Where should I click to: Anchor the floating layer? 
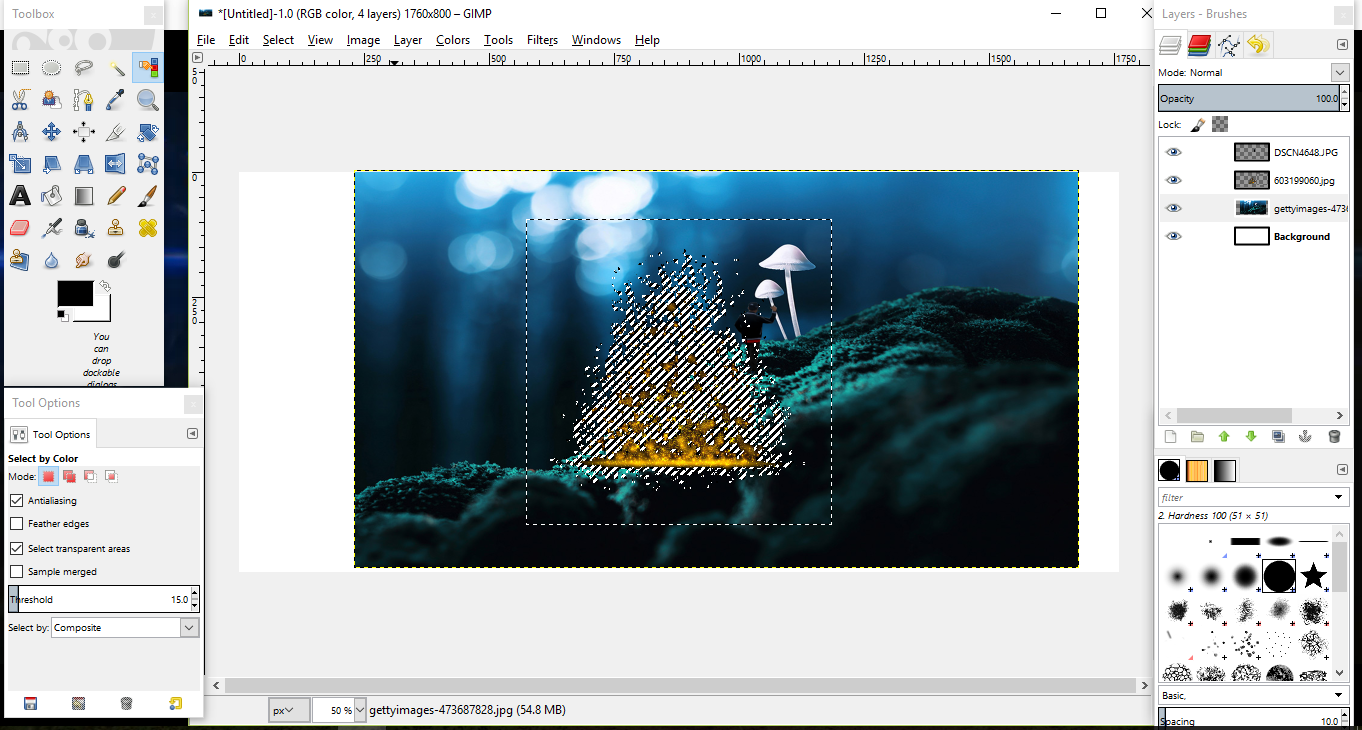(1305, 436)
